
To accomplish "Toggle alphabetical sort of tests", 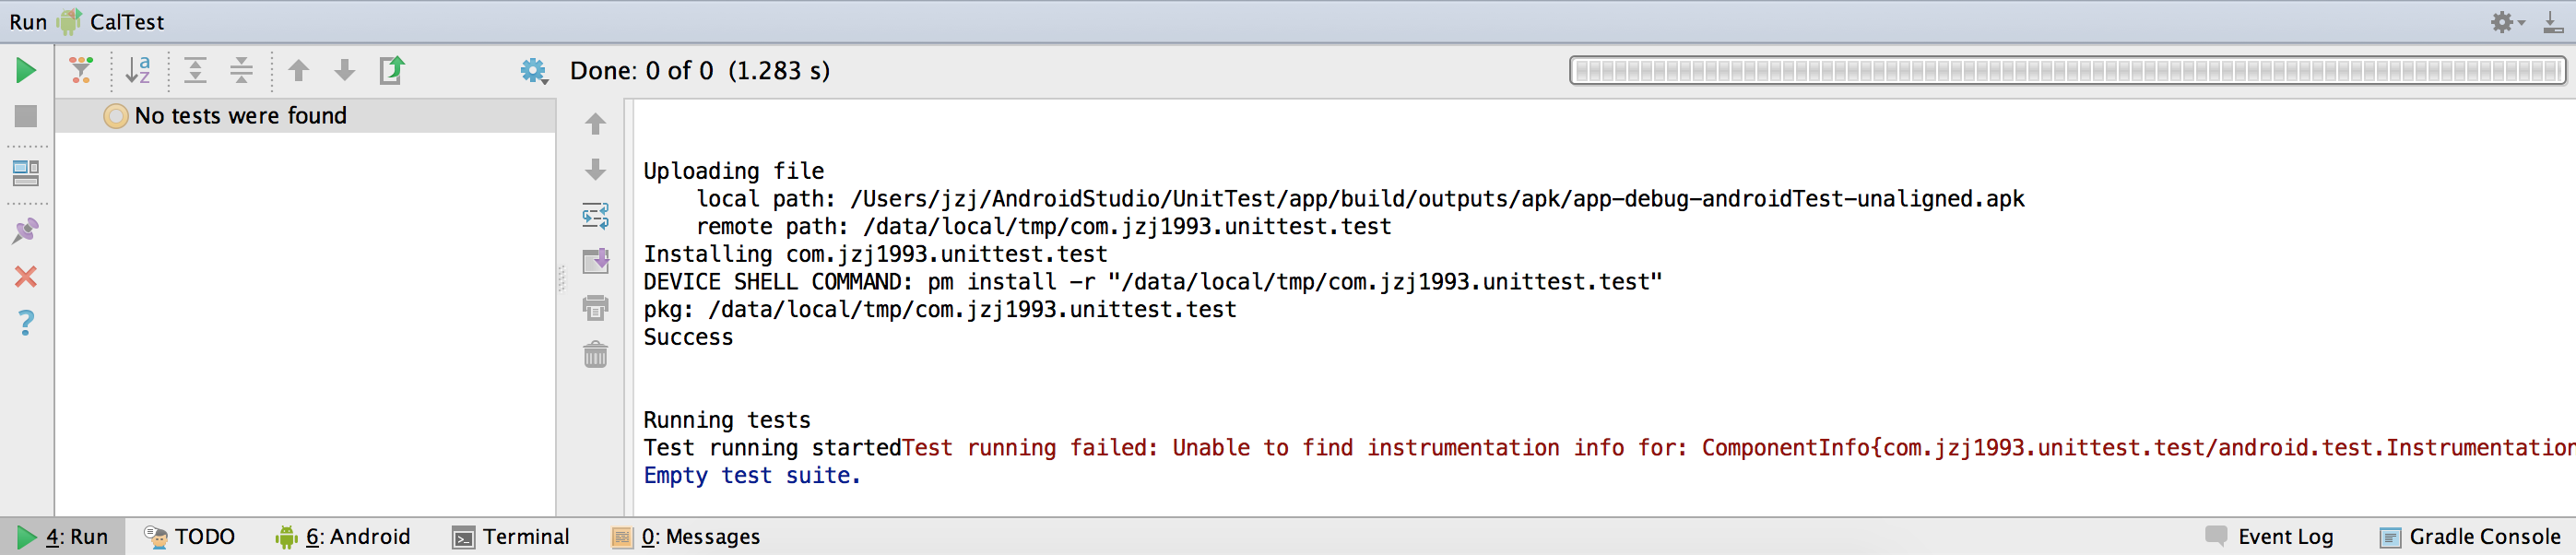I will point(138,70).
